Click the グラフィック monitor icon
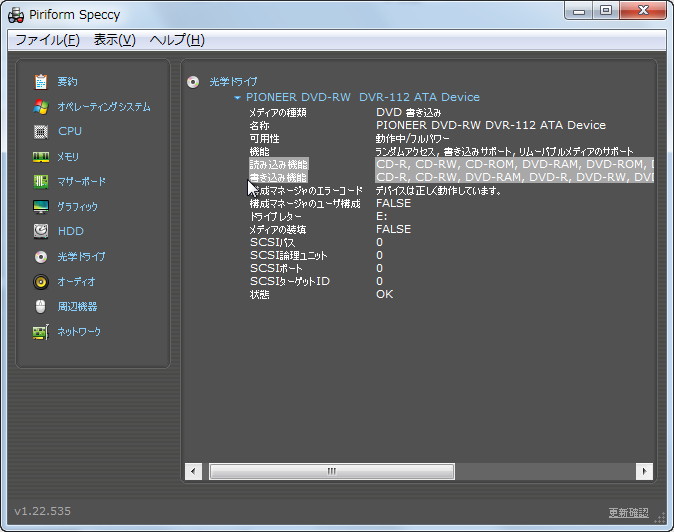 pos(41,206)
